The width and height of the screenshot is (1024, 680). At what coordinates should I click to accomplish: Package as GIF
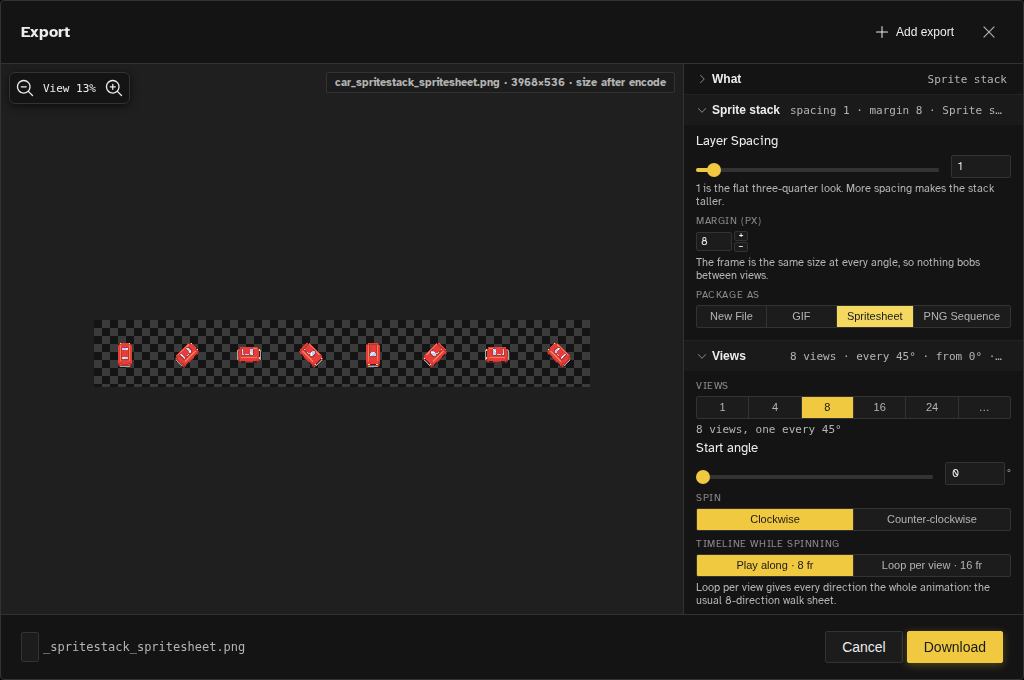pos(801,316)
